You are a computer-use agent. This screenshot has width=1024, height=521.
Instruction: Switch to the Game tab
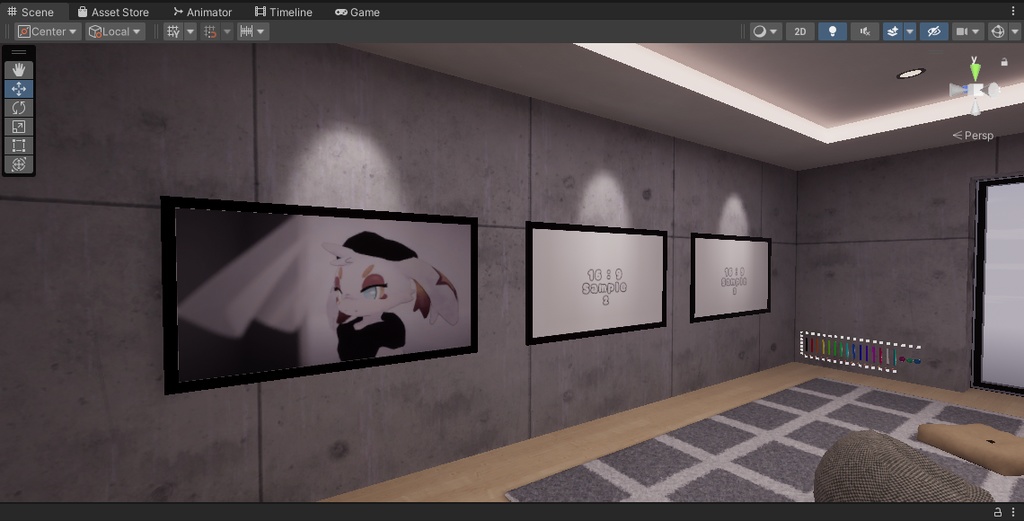coord(357,12)
